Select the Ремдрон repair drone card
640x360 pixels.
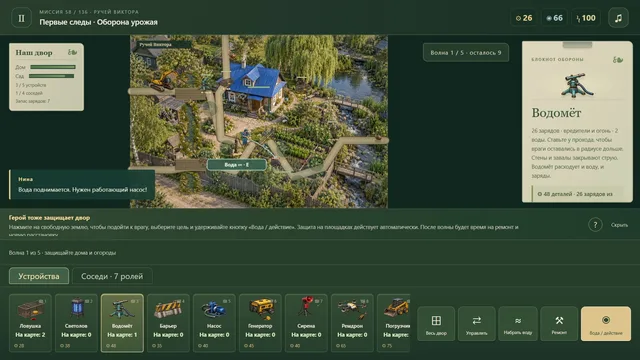pyautogui.click(x=352, y=322)
